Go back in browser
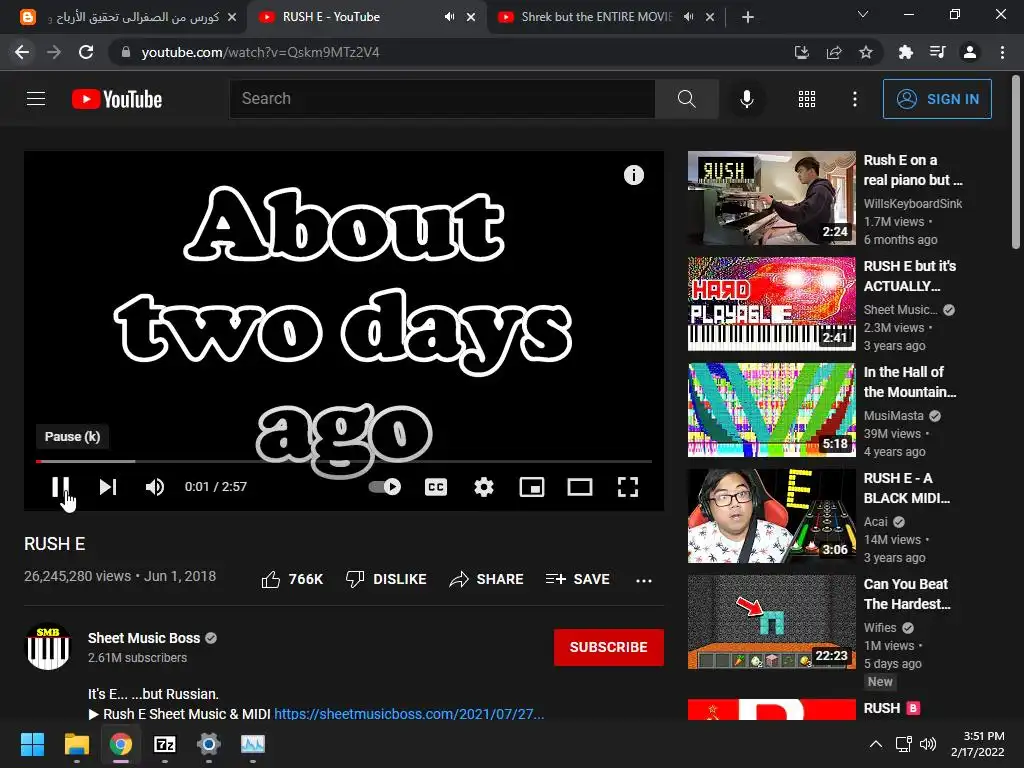The height and width of the screenshot is (768, 1024). click(x=22, y=52)
